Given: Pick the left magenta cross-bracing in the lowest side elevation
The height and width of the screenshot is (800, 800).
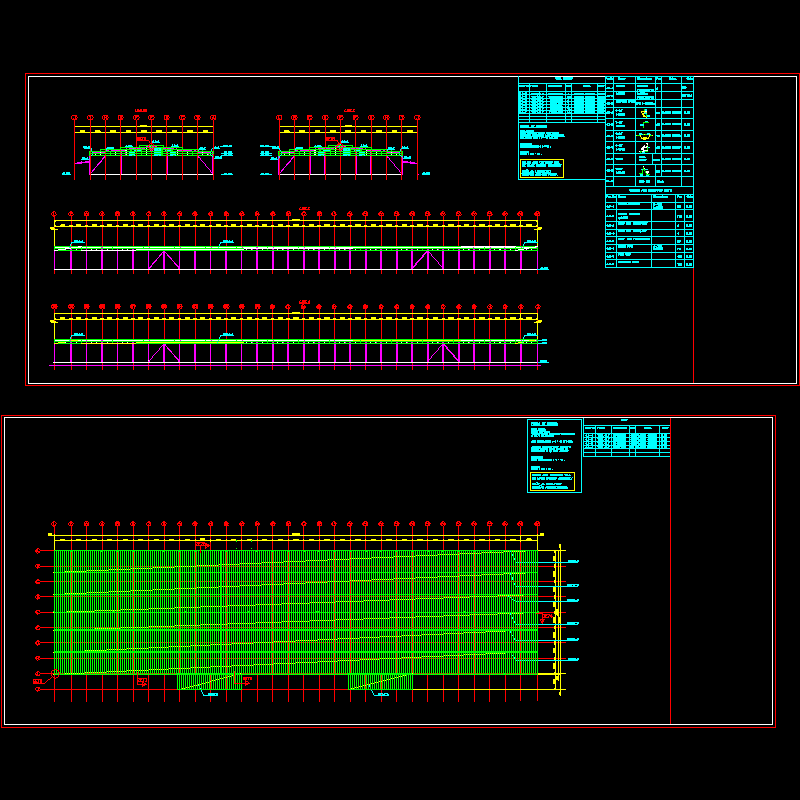Looking at the screenshot, I should click(164, 353).
